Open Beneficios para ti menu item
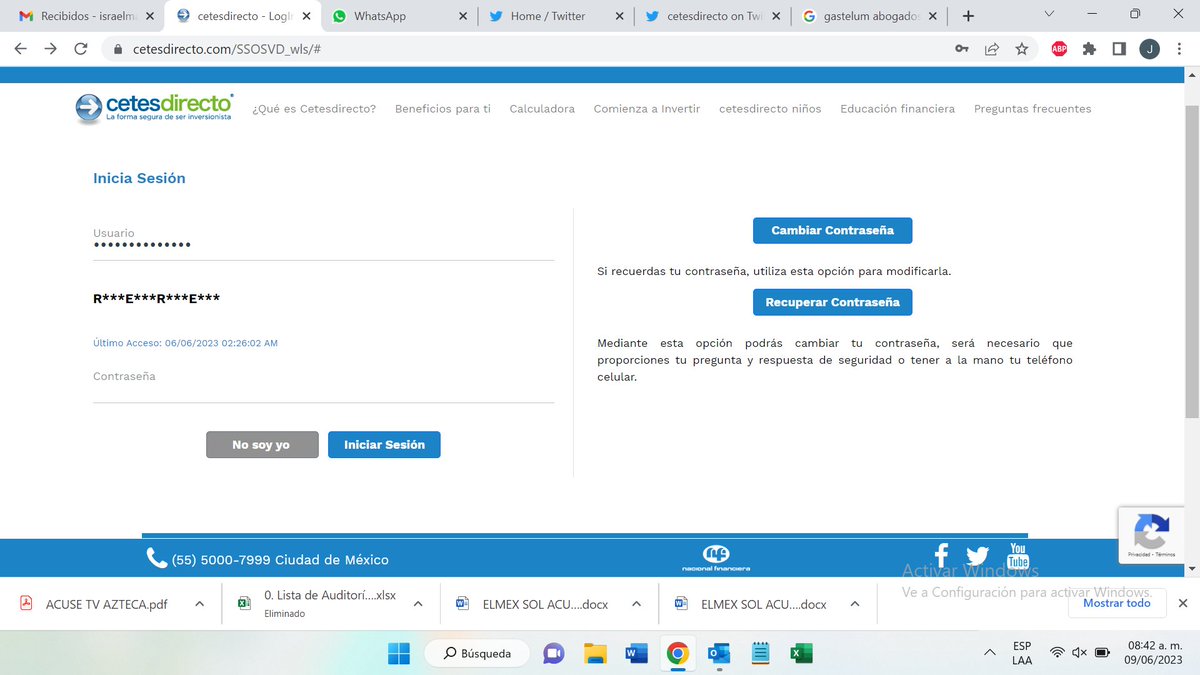Screen dimensions: 1200x675 click(x=443, y=108)
